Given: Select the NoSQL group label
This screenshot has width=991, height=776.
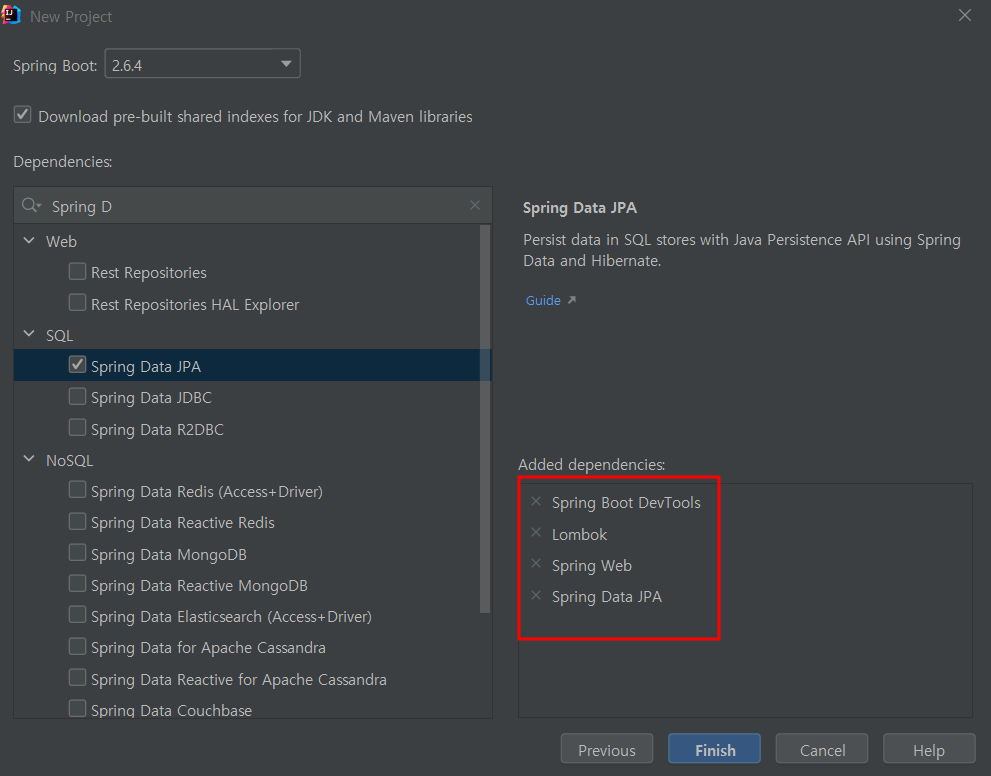Looking at the screenshot, I should coord(70,460).
